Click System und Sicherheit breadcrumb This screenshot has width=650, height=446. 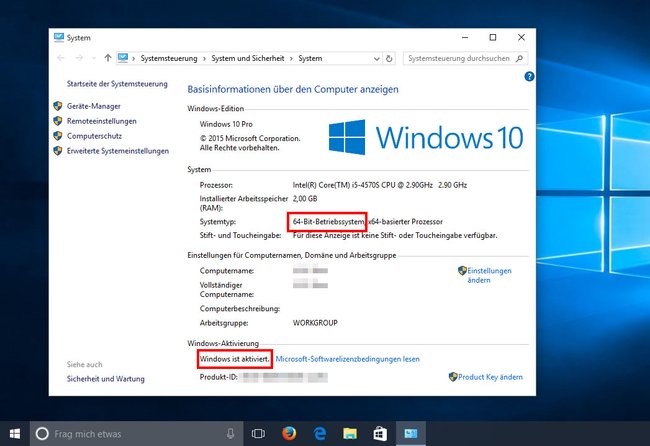click(x=248, y=58)
